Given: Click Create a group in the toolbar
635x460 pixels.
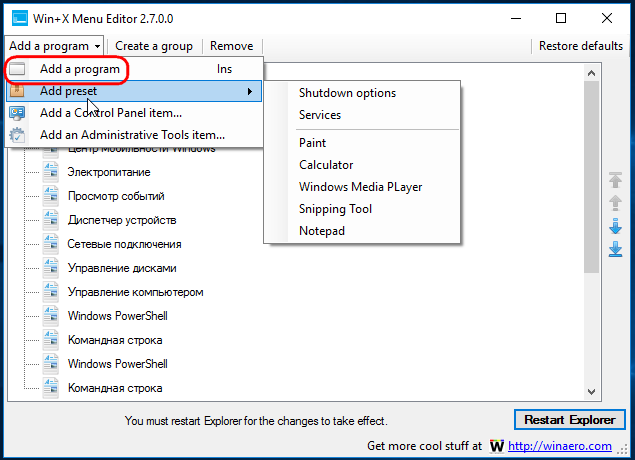Looking at the screenshot, I should click(x=154, y=46).
